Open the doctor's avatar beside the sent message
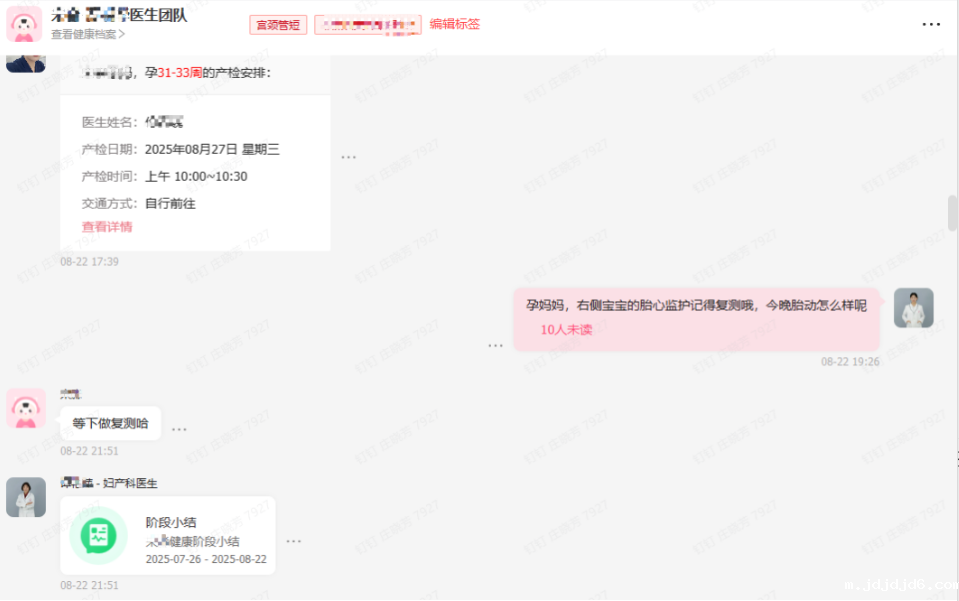The image size is (959, 601). 914,307
